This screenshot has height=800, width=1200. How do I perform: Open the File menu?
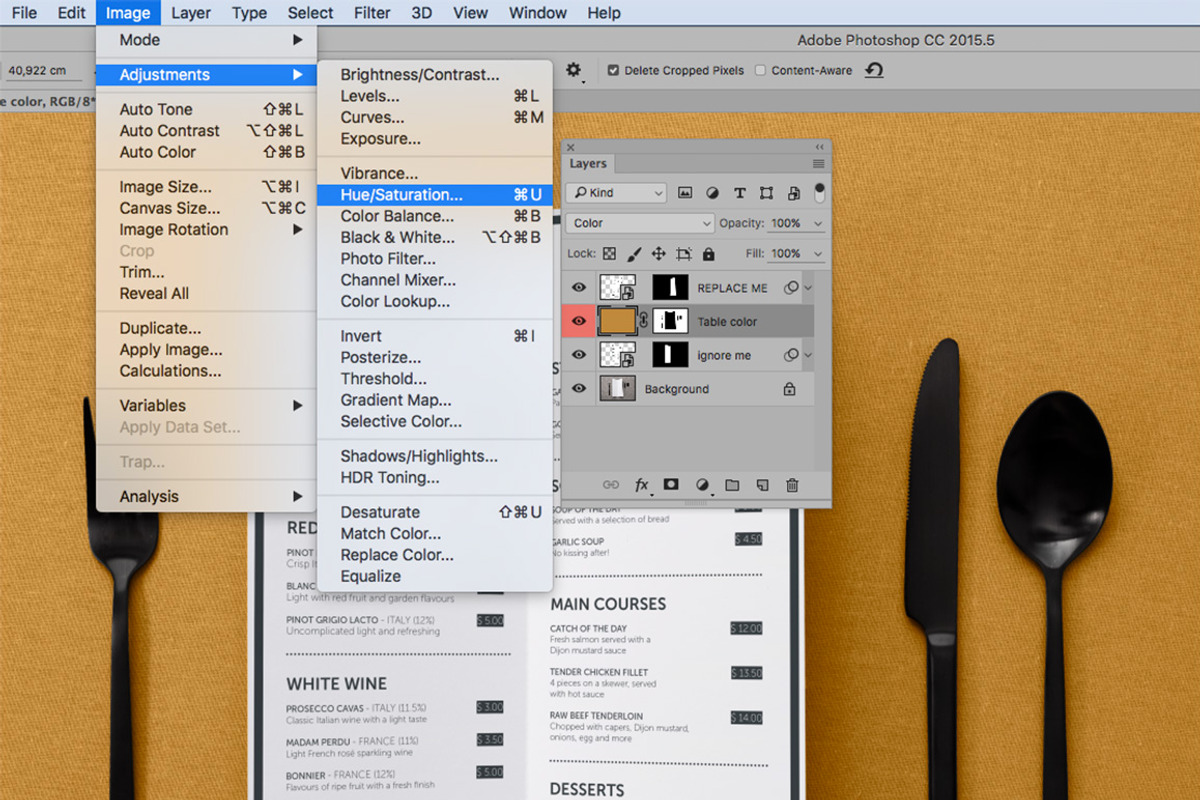point(24,13)
